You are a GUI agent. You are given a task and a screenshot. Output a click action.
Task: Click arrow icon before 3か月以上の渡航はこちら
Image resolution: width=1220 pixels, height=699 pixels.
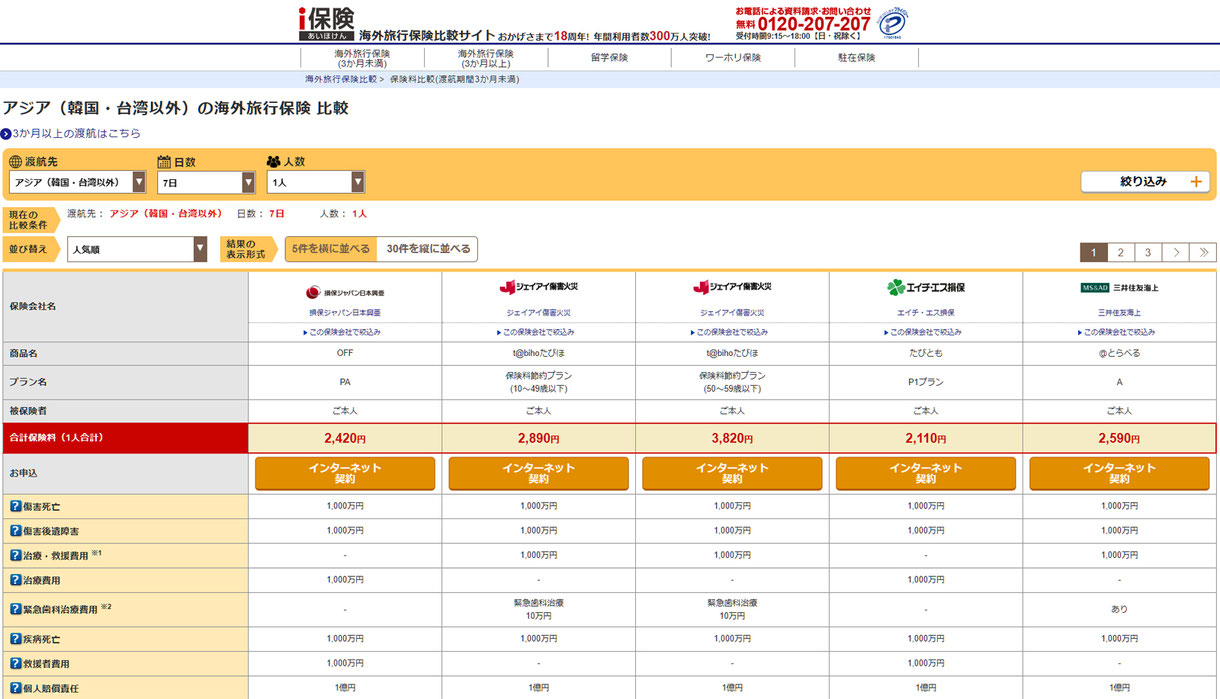pyautogui.click(x=6, y=133)
